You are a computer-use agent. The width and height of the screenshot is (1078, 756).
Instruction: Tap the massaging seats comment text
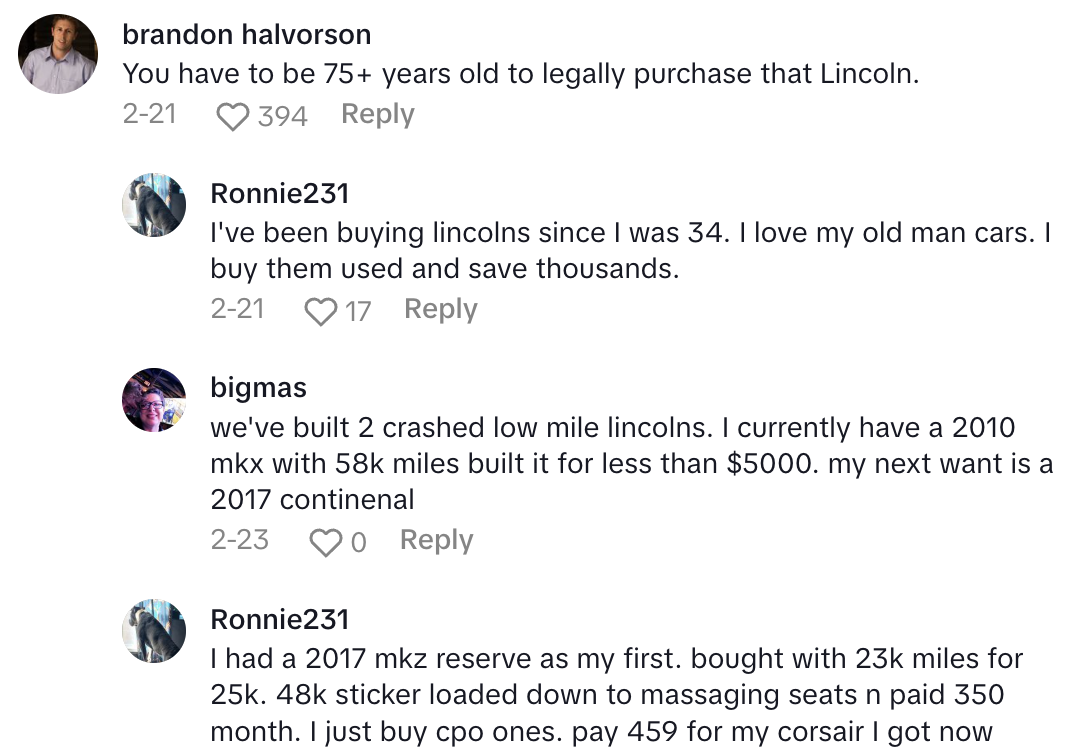[616, 695]
